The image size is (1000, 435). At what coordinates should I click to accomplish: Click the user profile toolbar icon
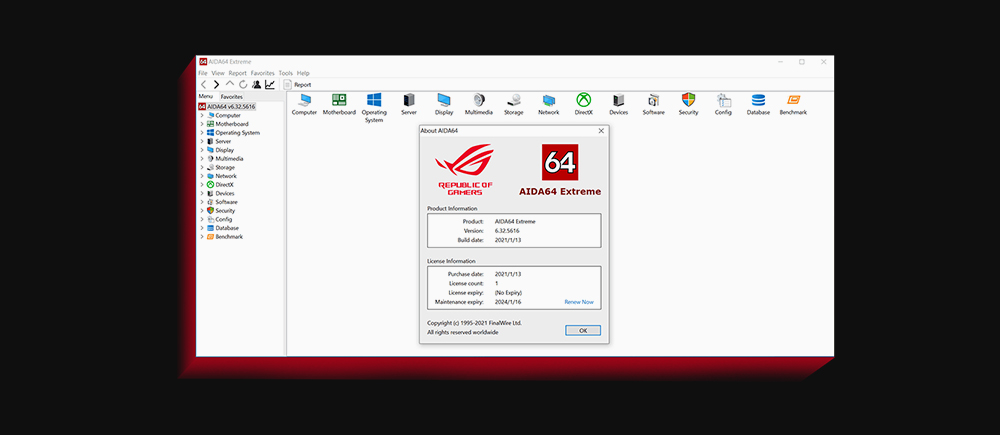[x=256, y=84]
